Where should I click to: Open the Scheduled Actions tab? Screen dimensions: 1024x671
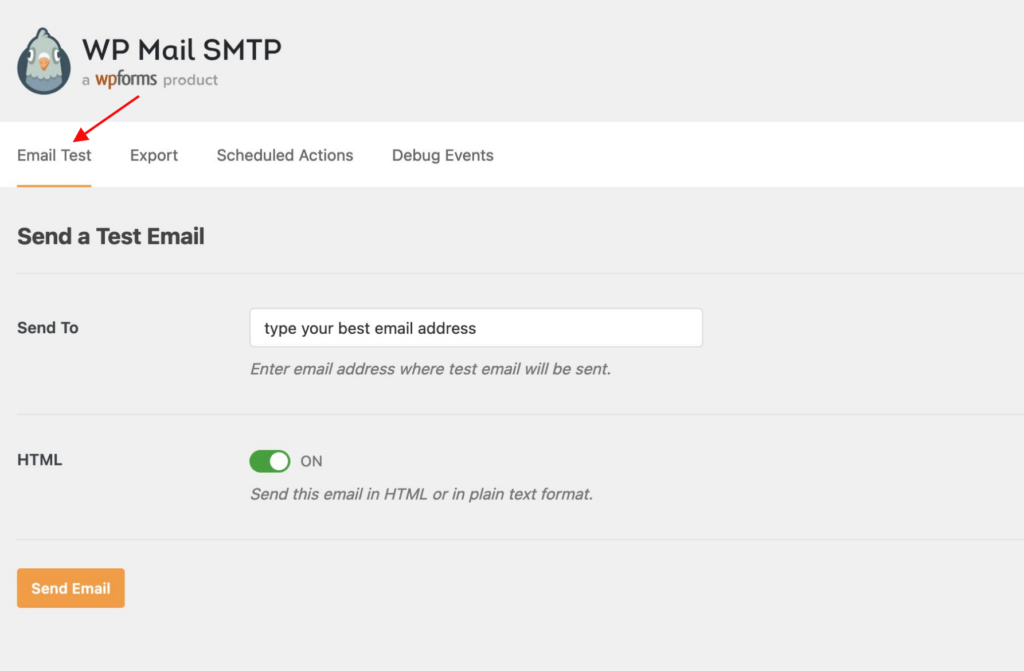pos(285,155)
